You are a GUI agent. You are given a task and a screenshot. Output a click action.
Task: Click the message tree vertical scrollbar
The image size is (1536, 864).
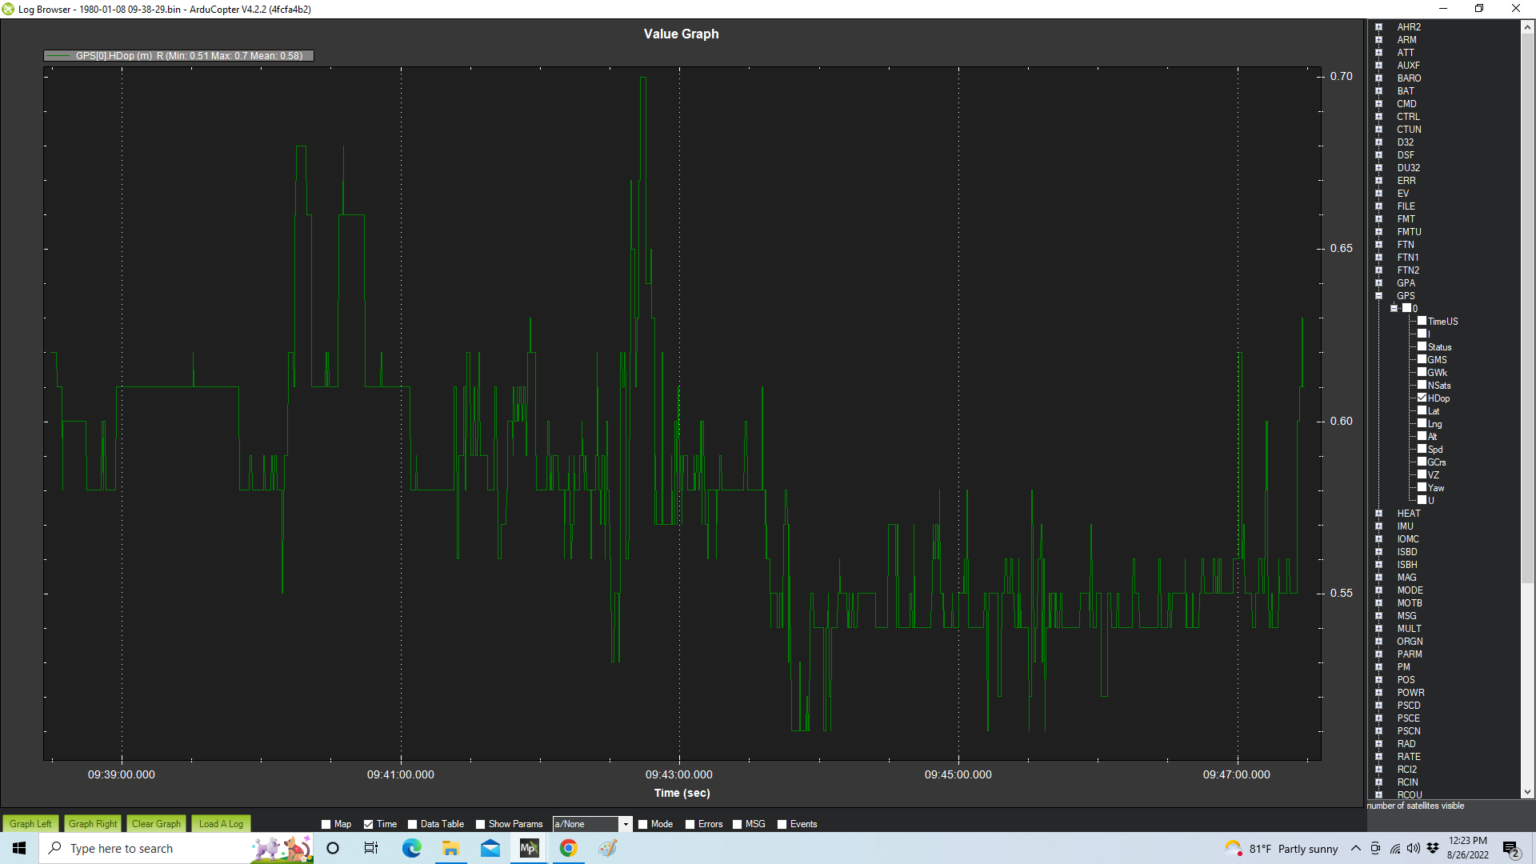coord(1527,300)
